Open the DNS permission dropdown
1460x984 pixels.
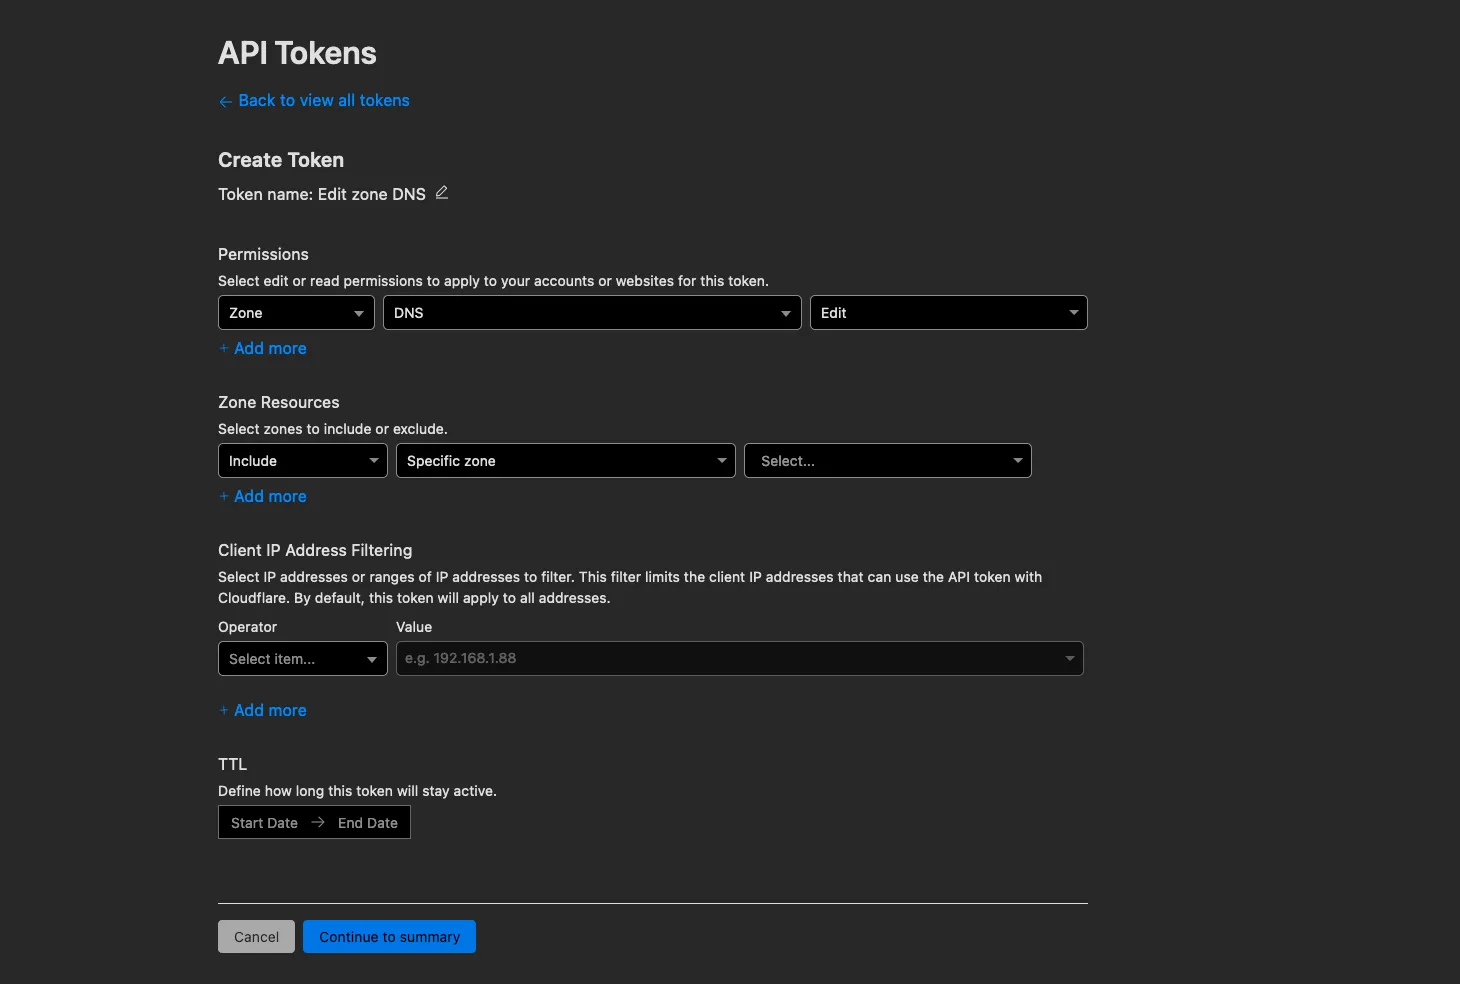coord(592,313)
